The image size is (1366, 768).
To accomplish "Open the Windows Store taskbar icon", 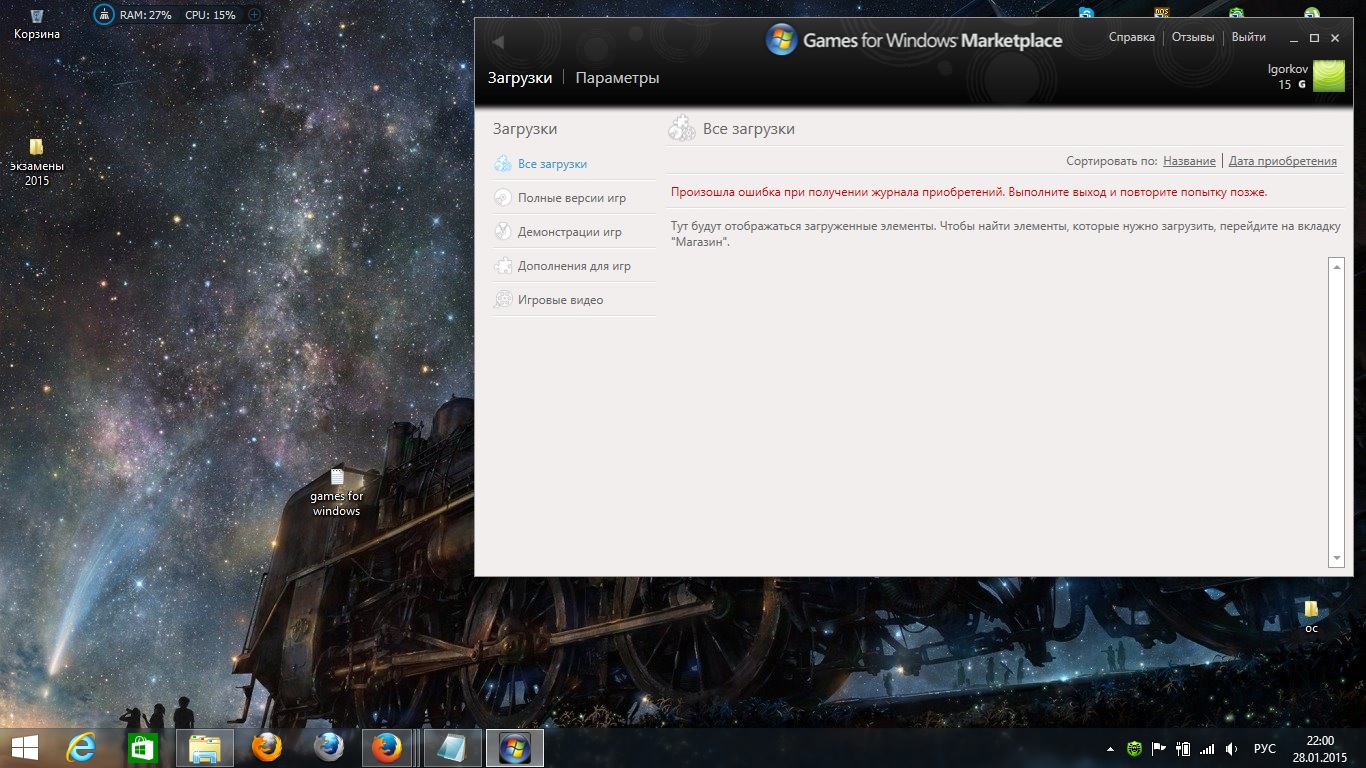I will tap(143, 748).
